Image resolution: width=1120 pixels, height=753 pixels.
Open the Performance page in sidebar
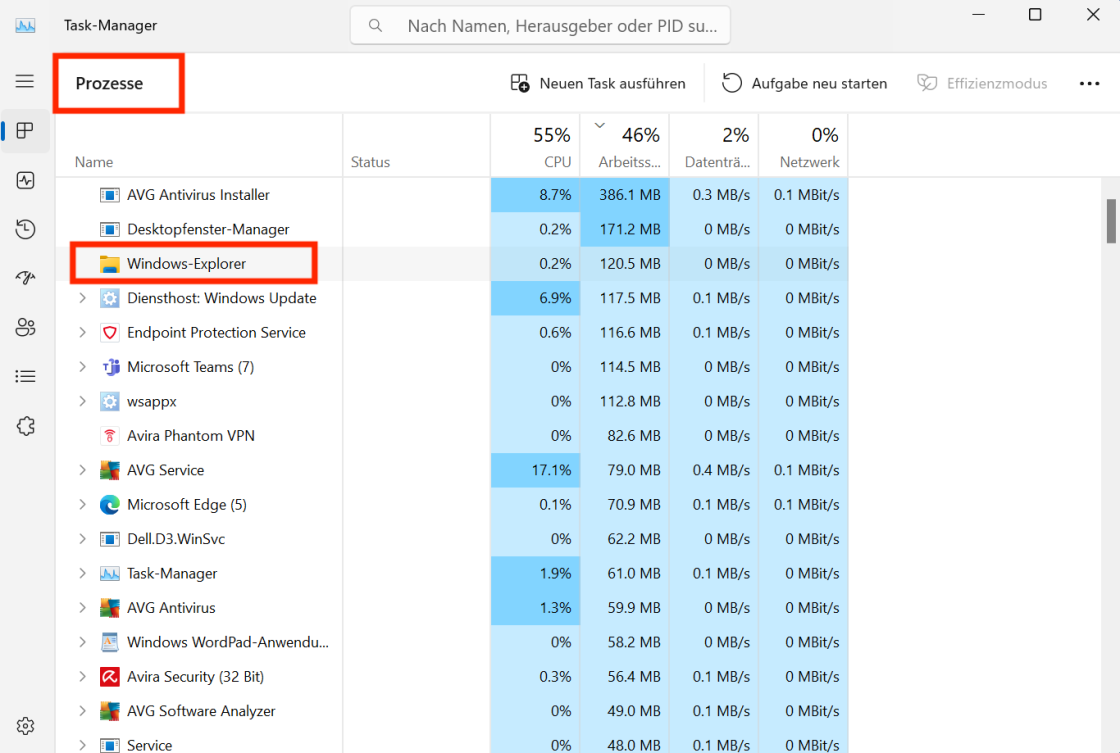[26, 180]
